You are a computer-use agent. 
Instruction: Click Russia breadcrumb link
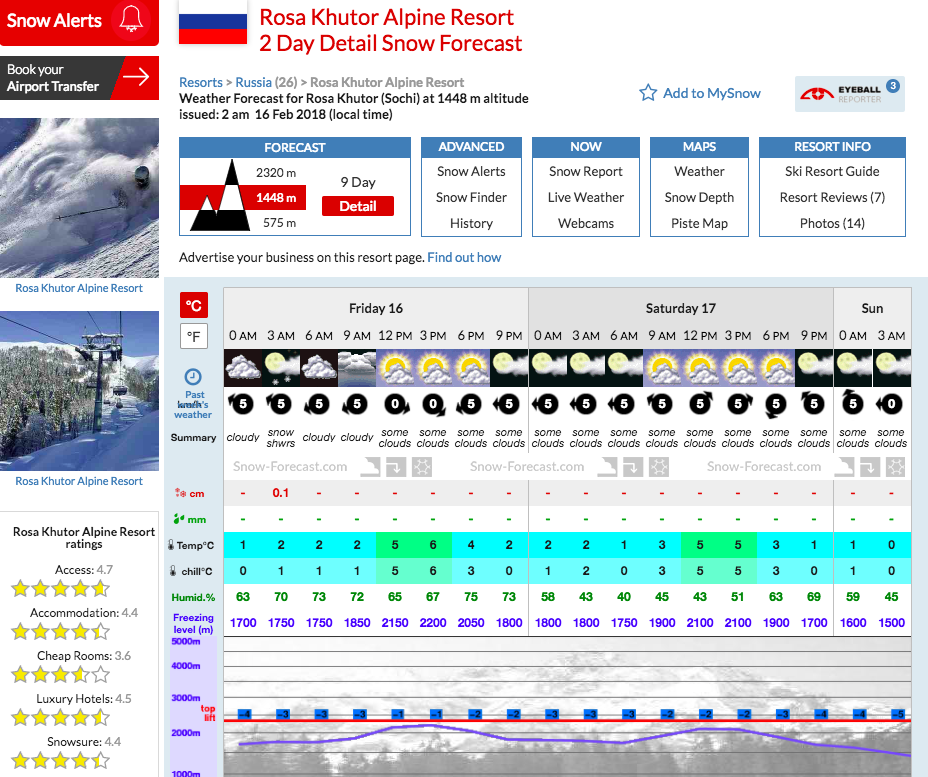point(253,82)
